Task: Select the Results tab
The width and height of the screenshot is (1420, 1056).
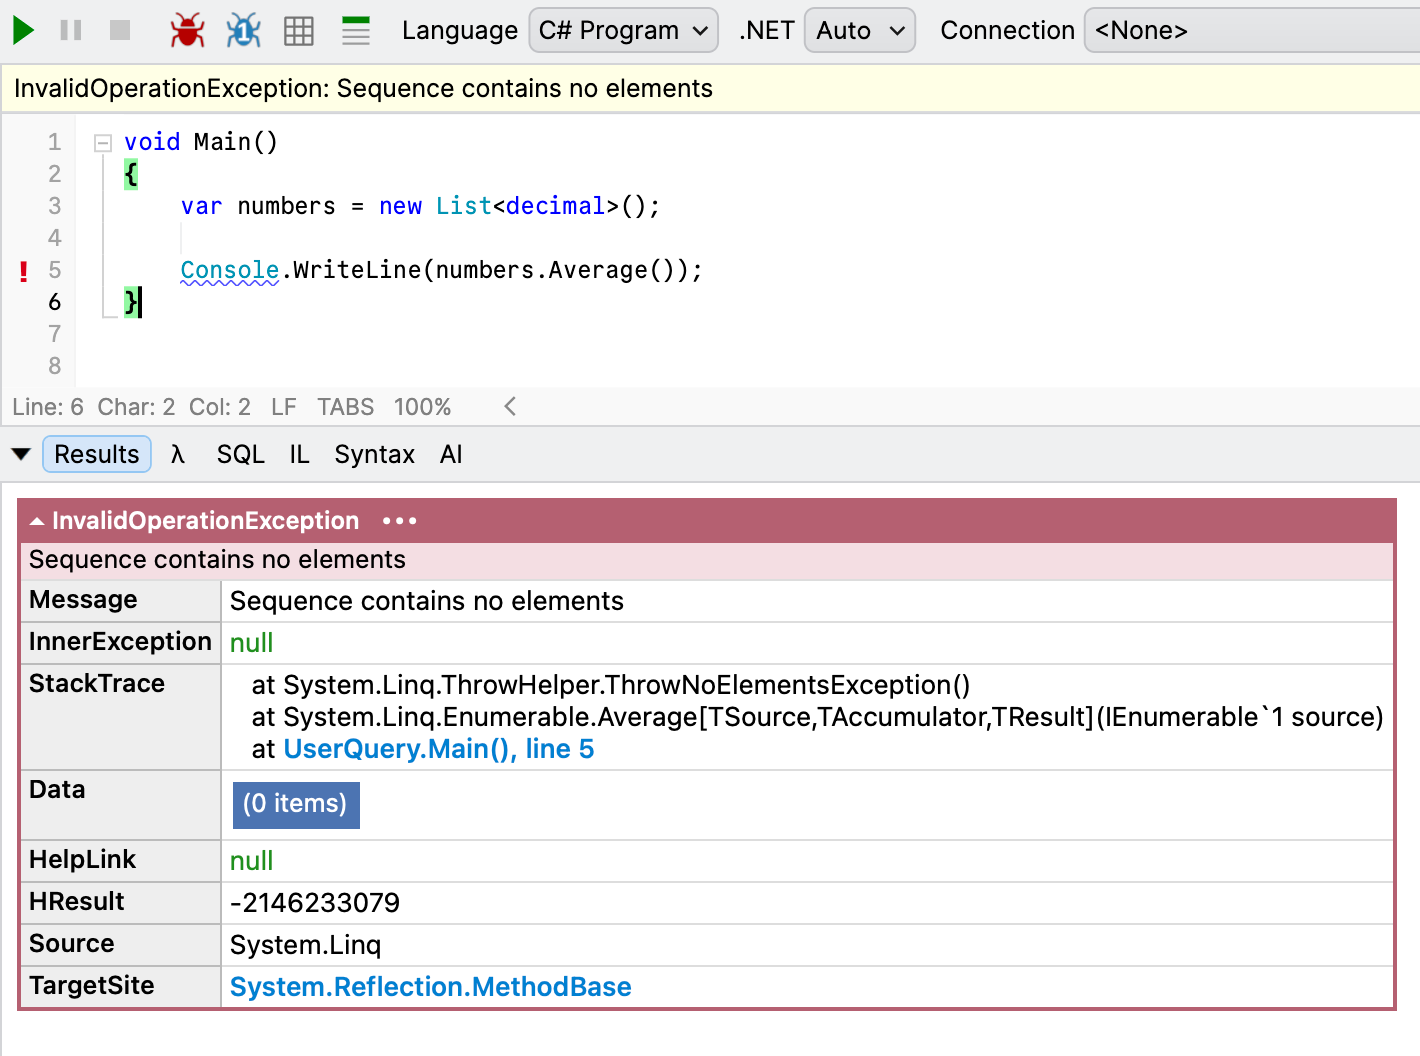Action: [x=97, y=454]
